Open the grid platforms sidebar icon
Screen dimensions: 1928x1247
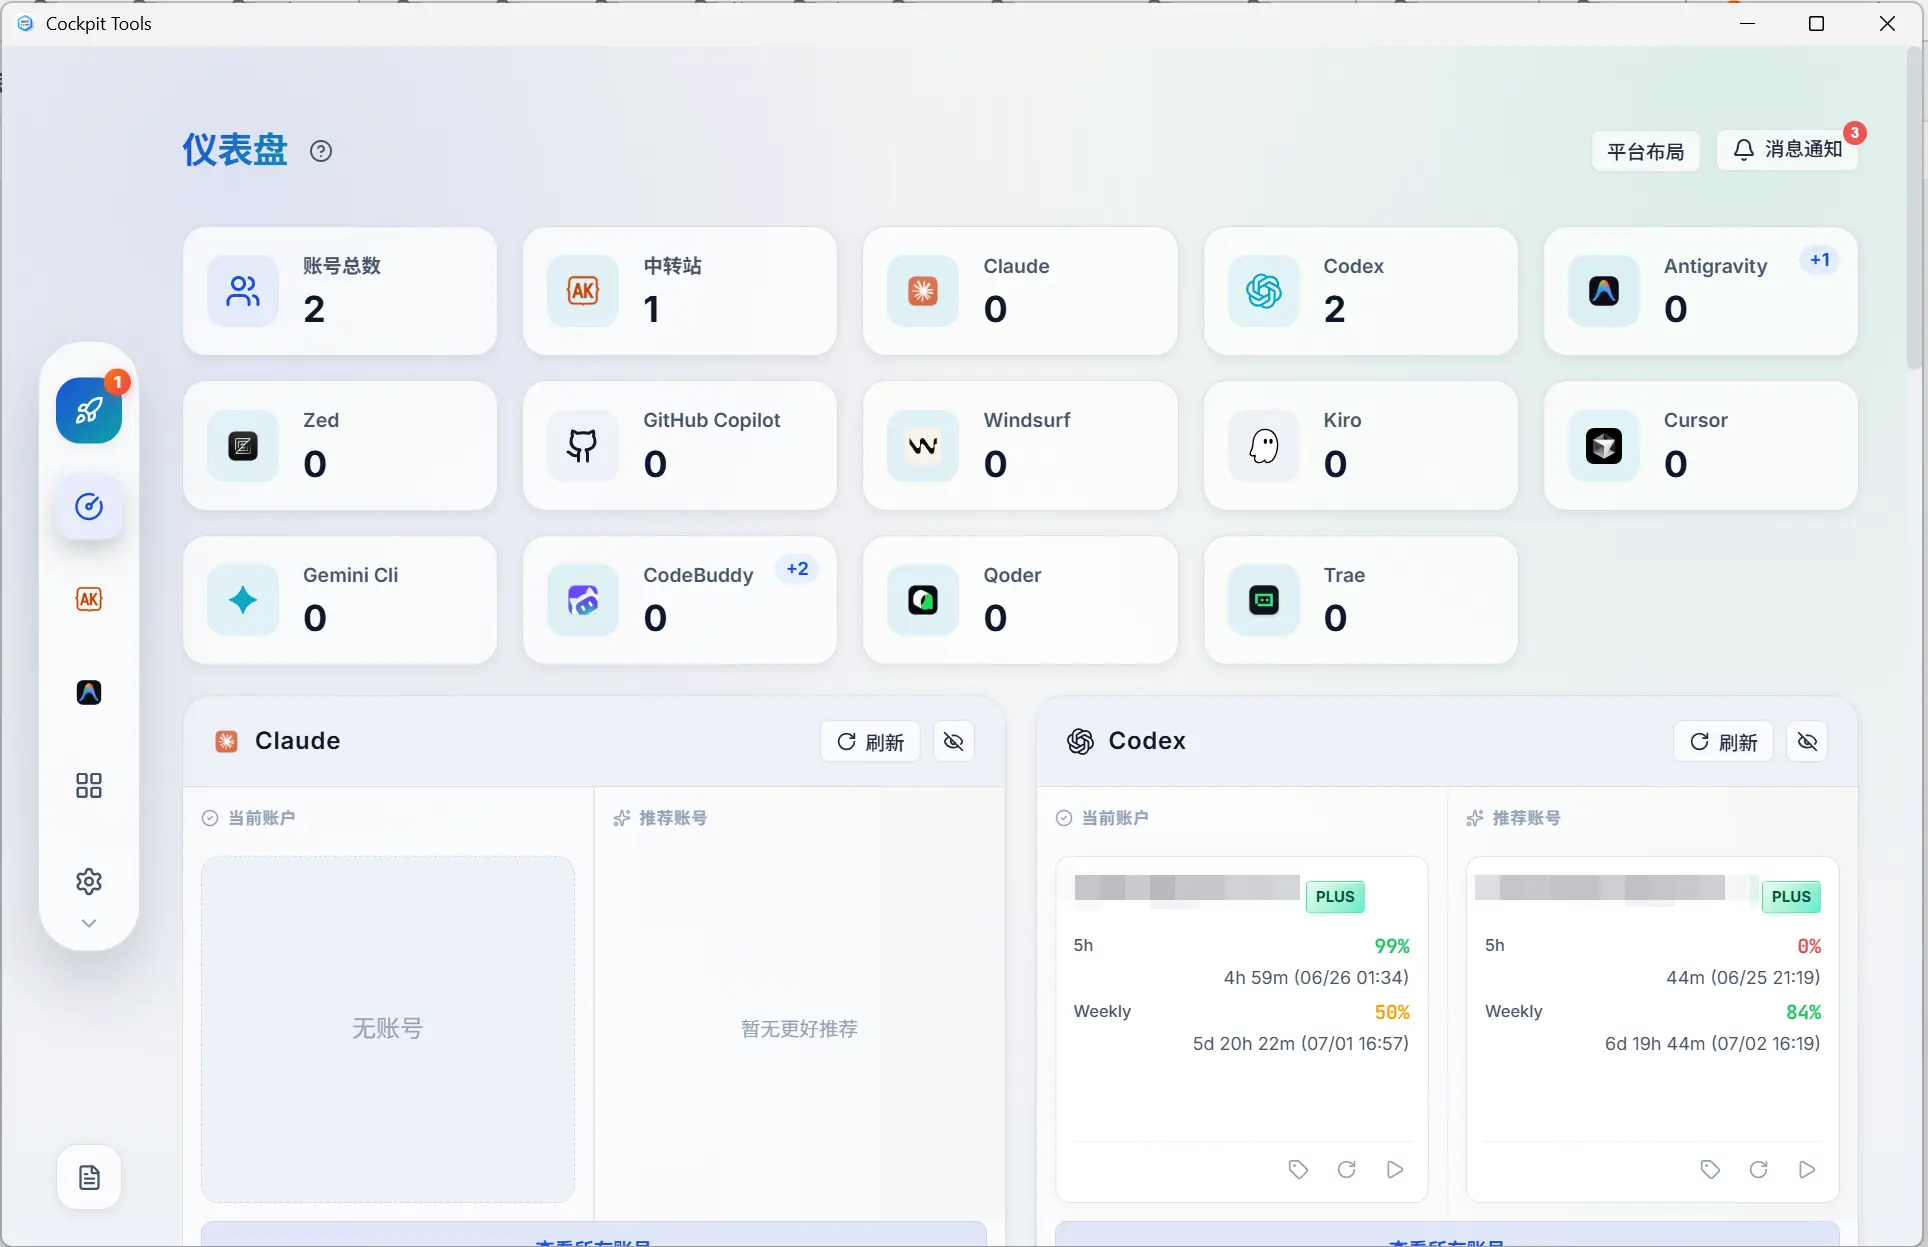tap(89, 785)
